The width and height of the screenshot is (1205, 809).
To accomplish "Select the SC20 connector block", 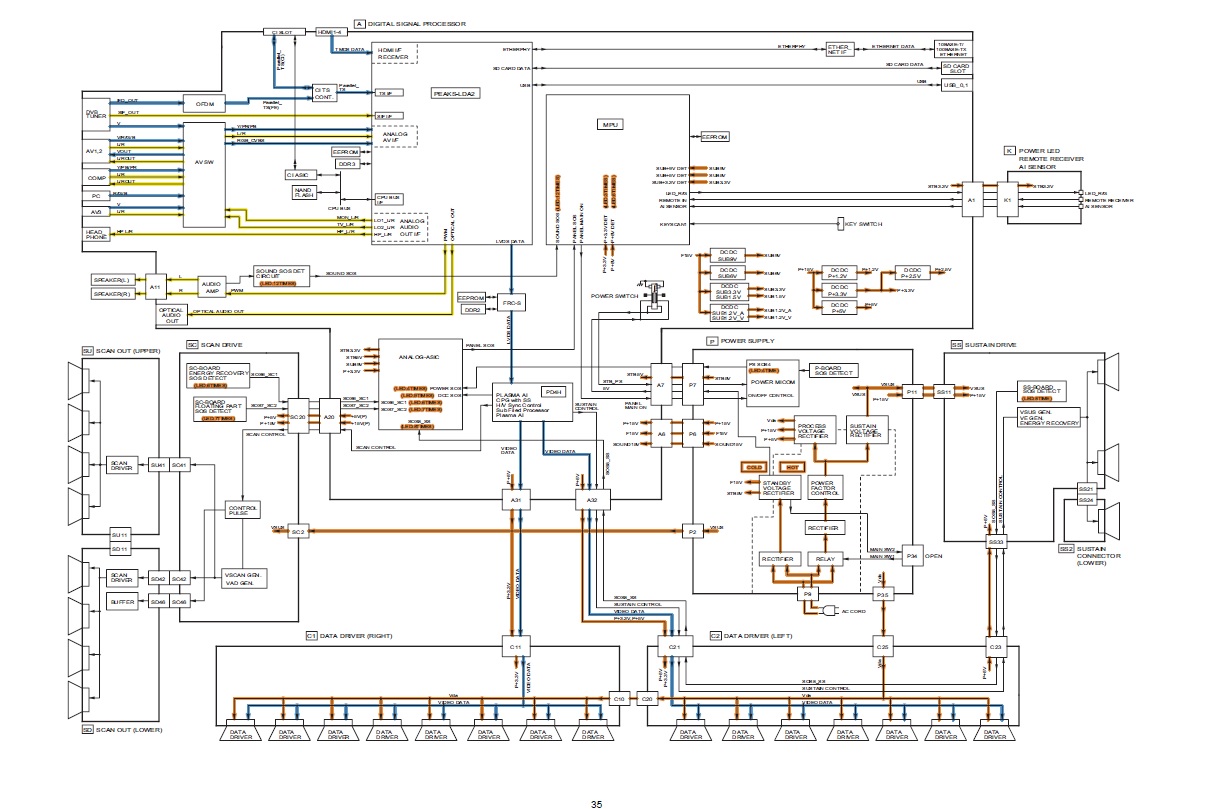I will click(x=296, y=416).
